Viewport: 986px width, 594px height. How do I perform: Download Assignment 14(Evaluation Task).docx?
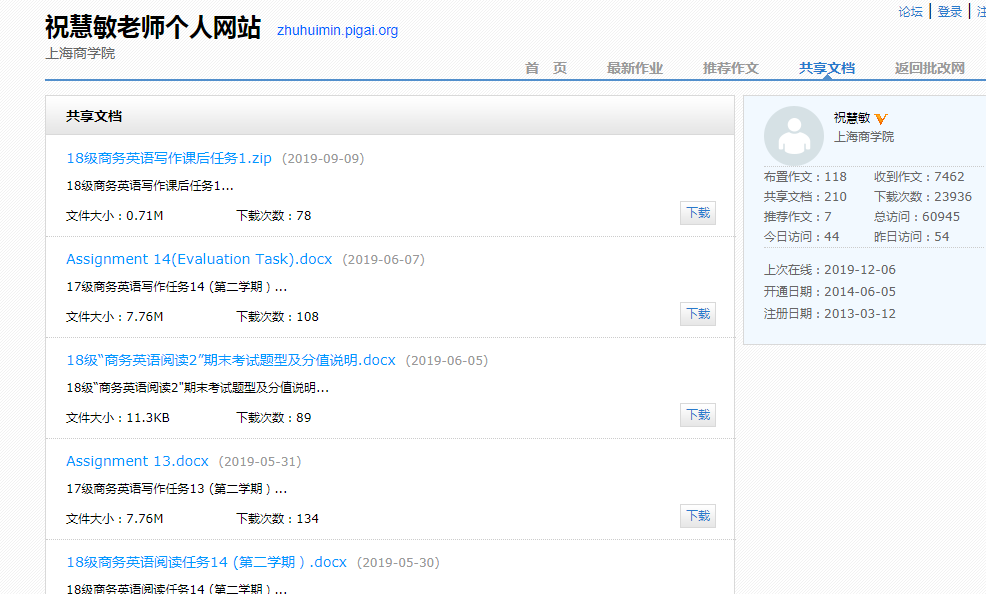[698, 314]
